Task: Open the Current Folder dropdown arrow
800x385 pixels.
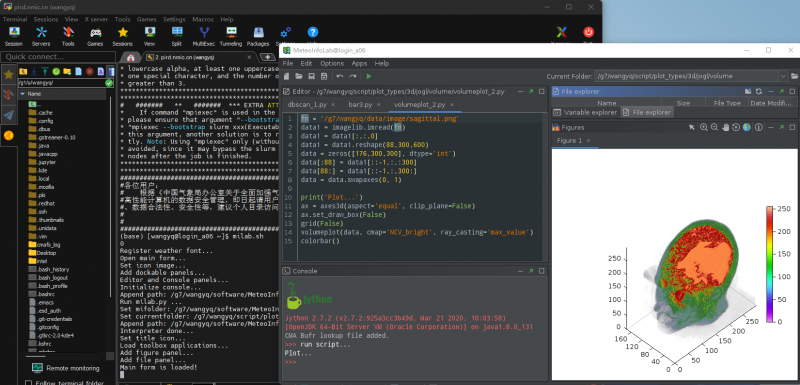Action: point(783,76)
